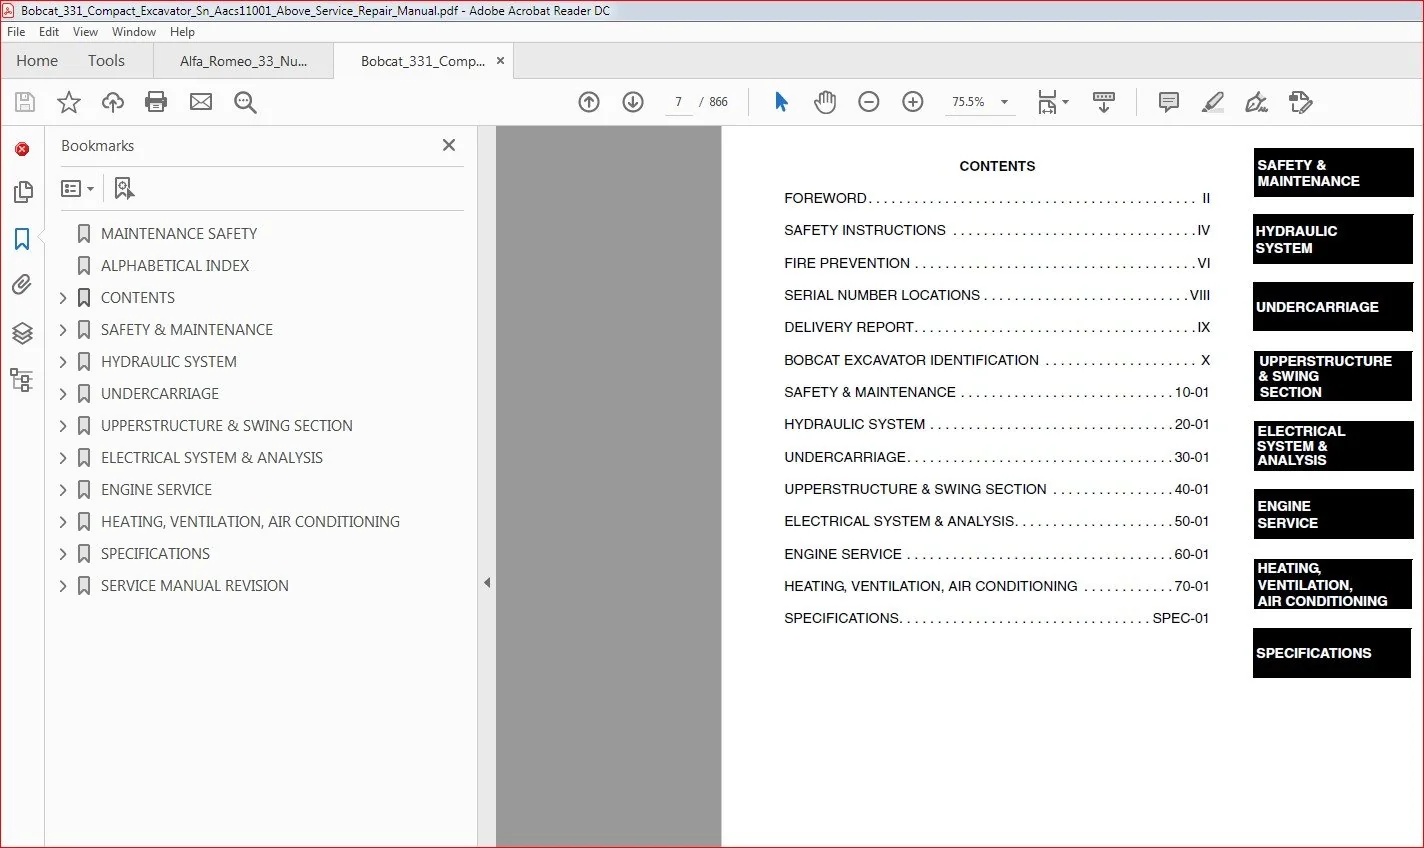Expand SAFETY & MAINTENANCE bookmark
Screen dimensions: 1424x848
coord(63,330)
